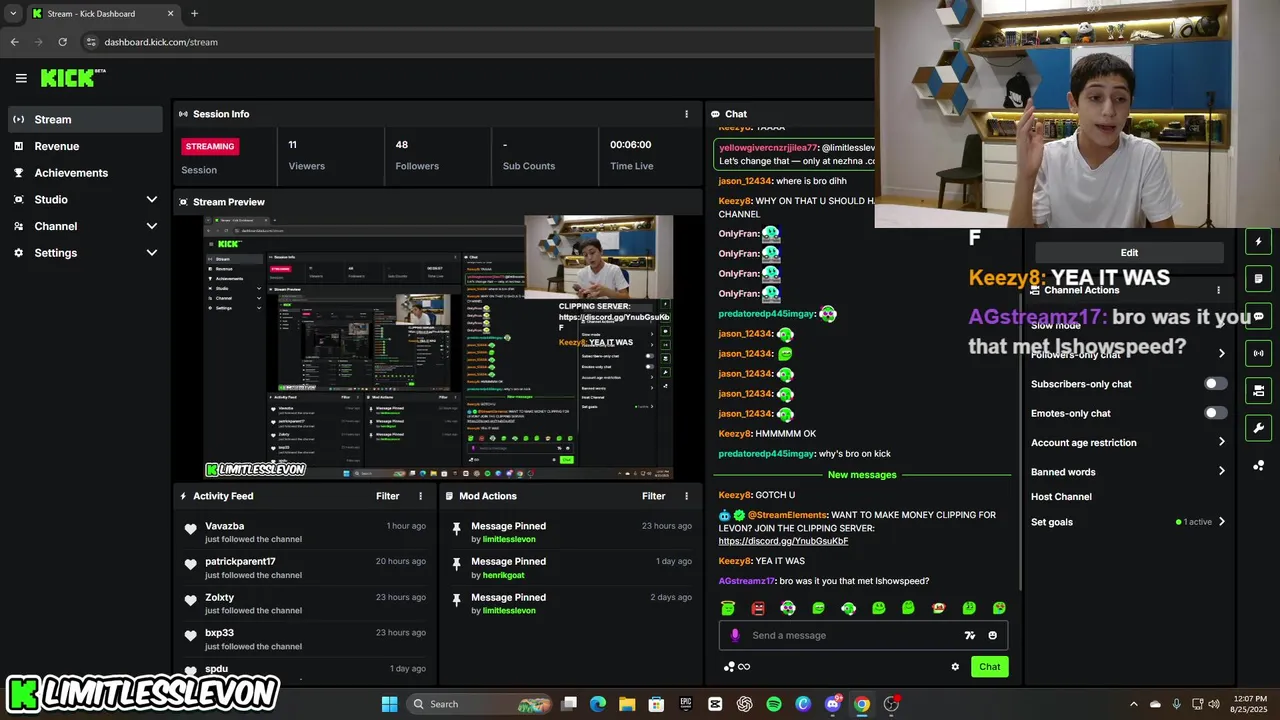Click patrickparent17 in the Activity Feed
Viewport: 1280px width, 720px height.
(x=240, y=562)
